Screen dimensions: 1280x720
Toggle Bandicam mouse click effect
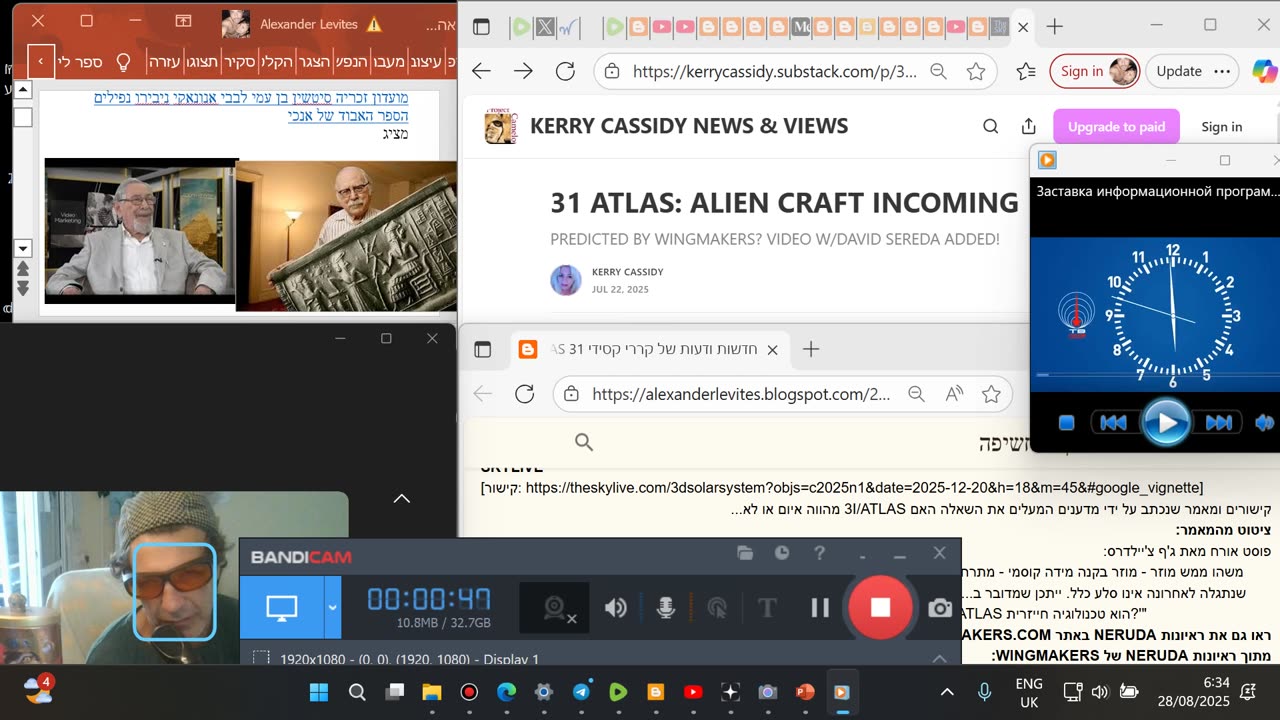717,607
